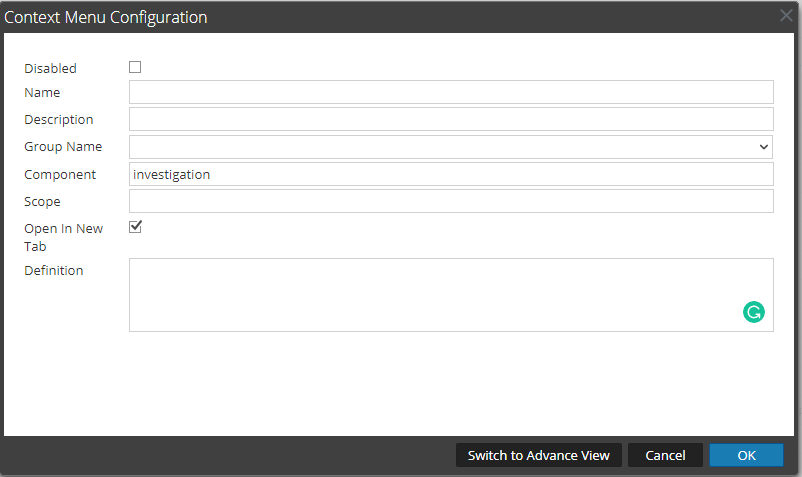Click the Component label text
Image resolution: width=802 pixels, height=477 pixels.
click(x=60, y=174)
